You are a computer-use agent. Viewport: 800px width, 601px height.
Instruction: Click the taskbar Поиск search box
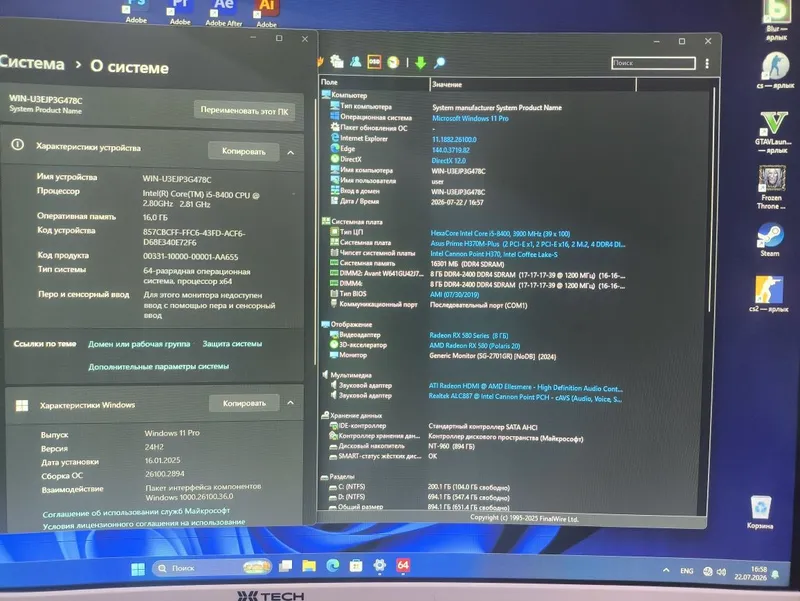click(211, 567)
